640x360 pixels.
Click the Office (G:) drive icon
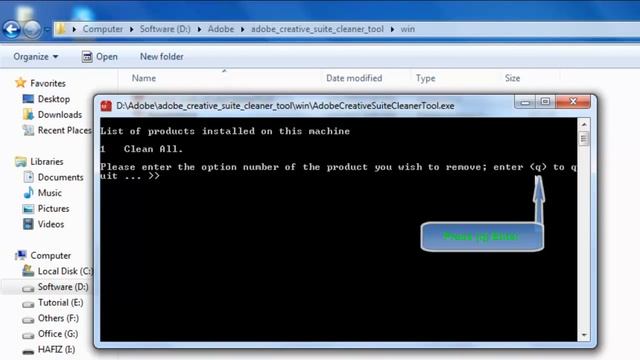tap(28, 336)
